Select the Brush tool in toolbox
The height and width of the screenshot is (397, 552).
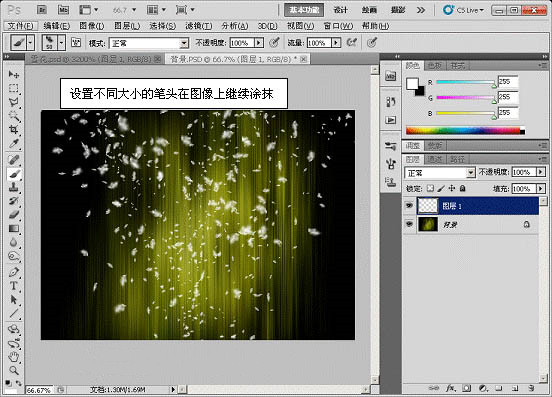click(14, 174)
